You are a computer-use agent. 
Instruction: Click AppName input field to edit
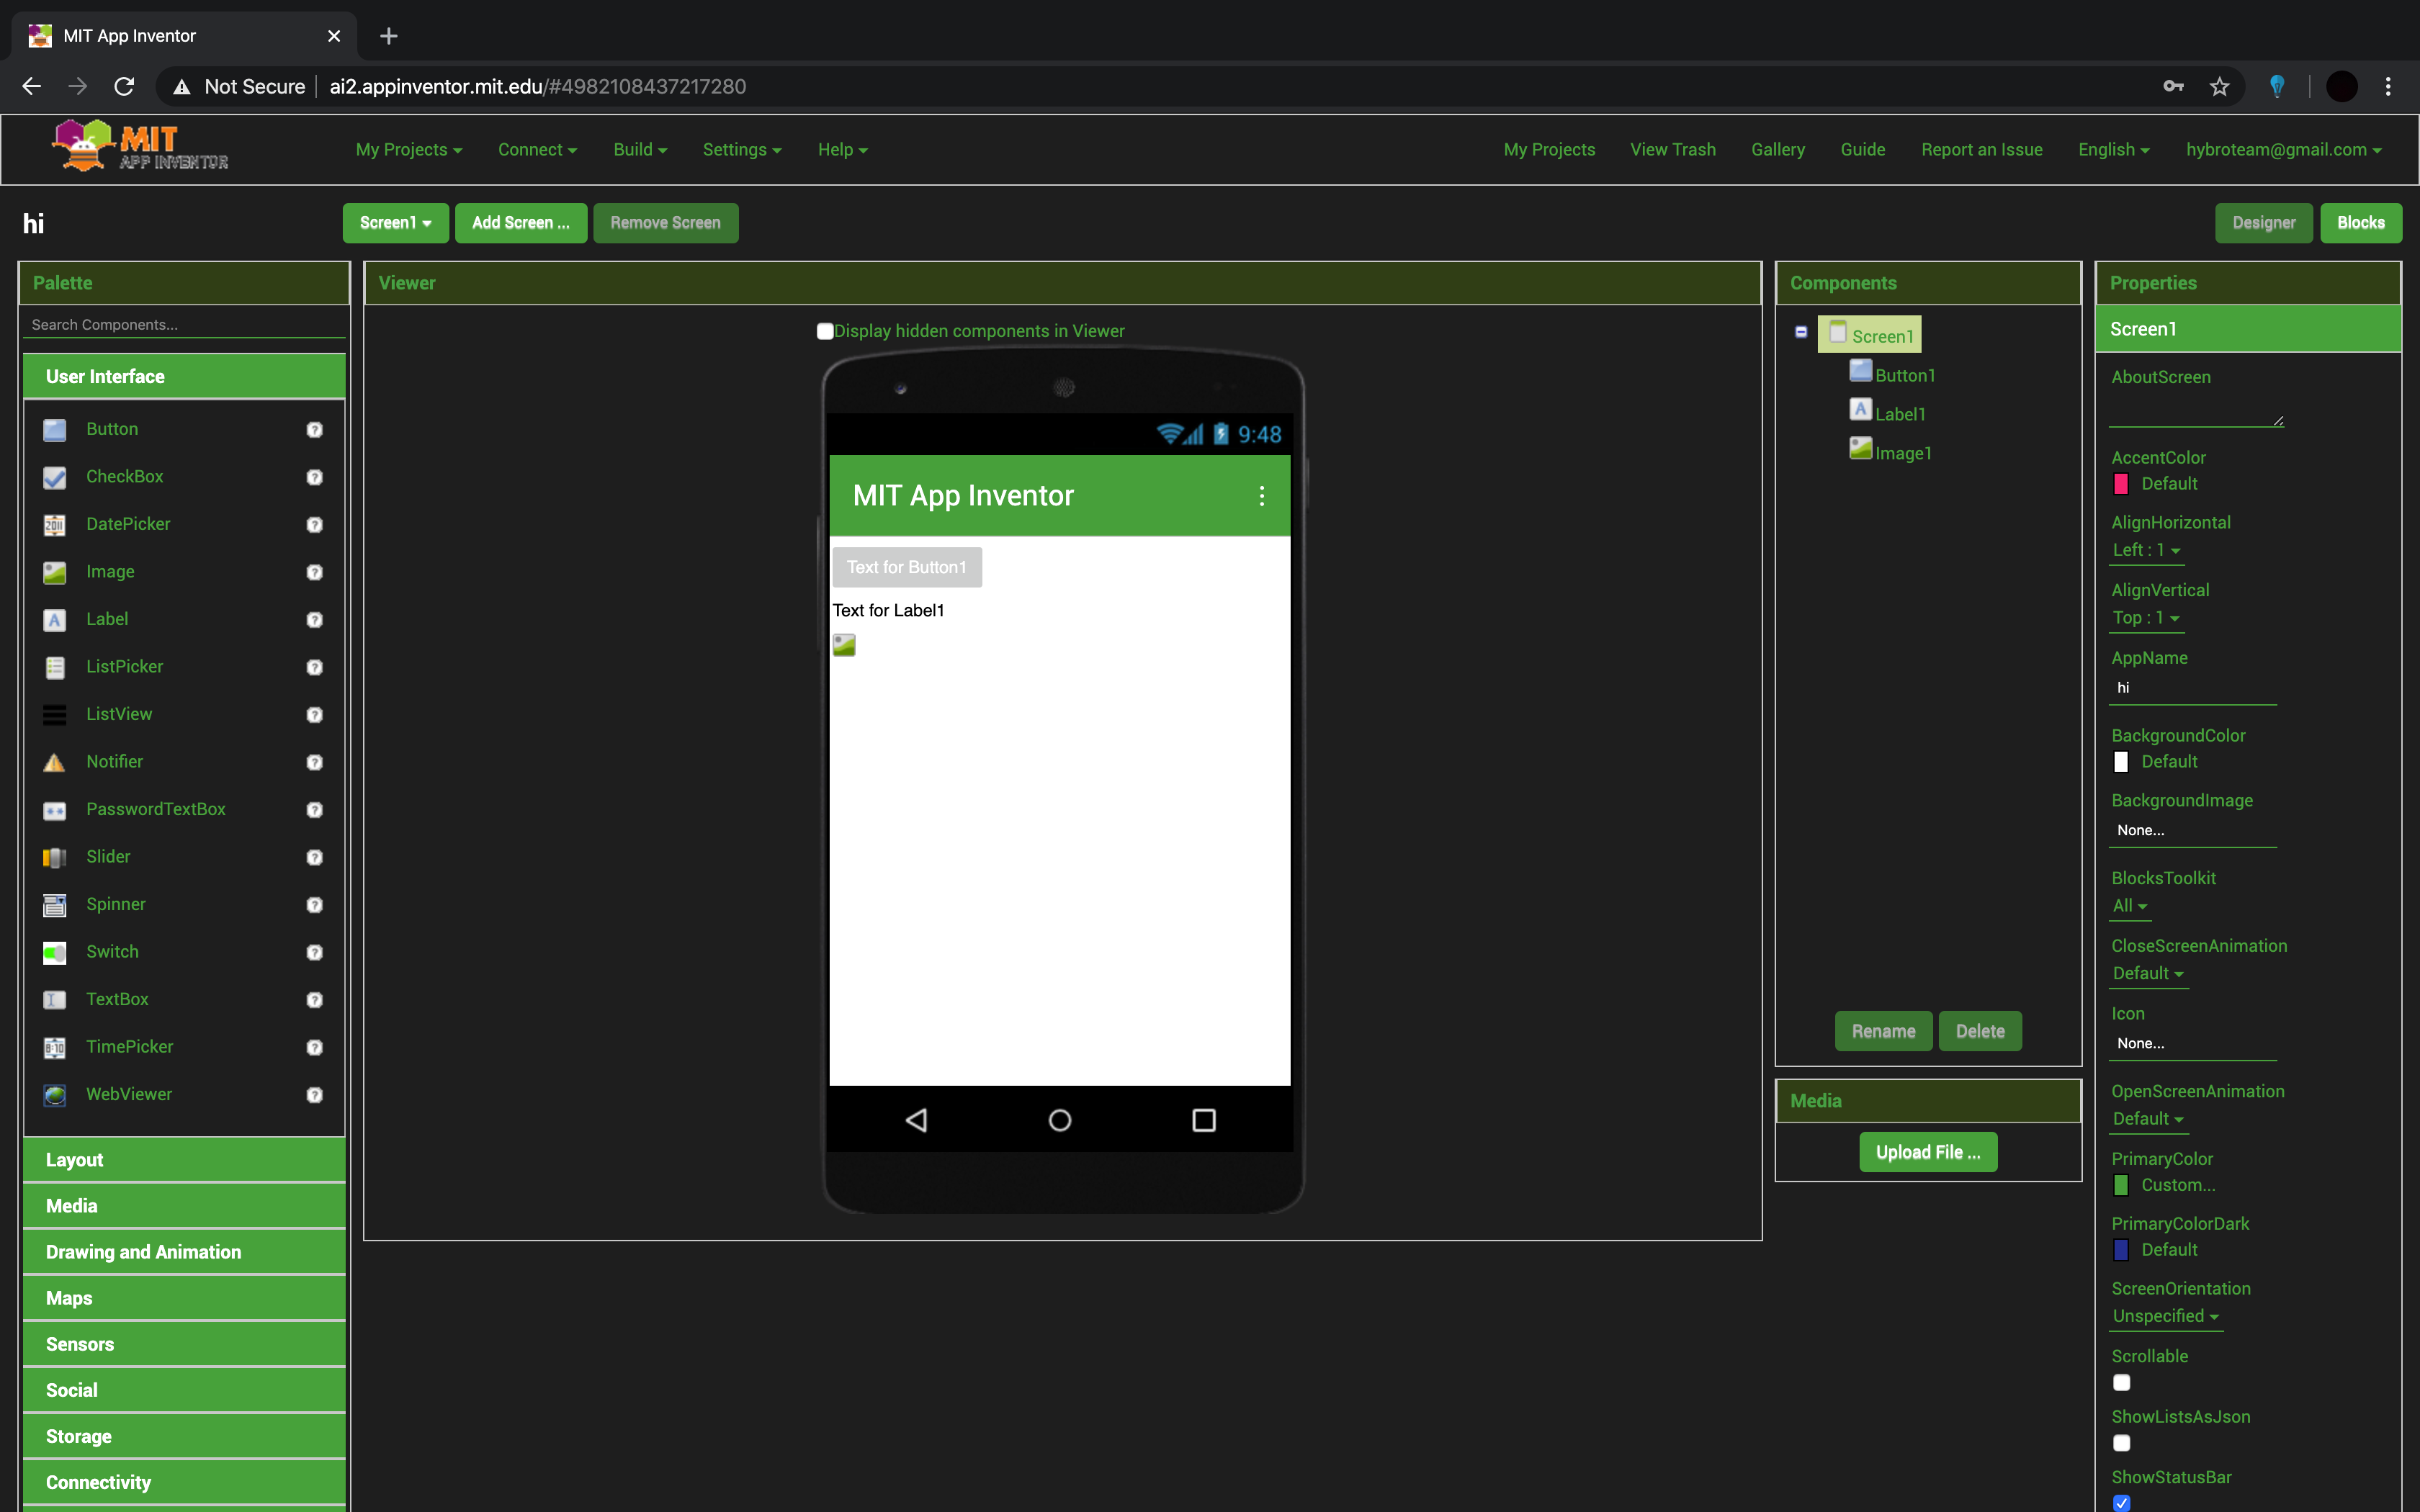click(2192, 686)
